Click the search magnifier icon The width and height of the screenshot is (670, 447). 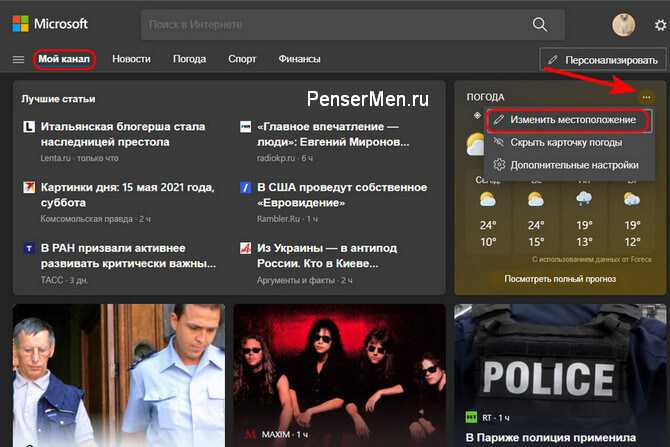pyautogui.click(x=540, y=24)
